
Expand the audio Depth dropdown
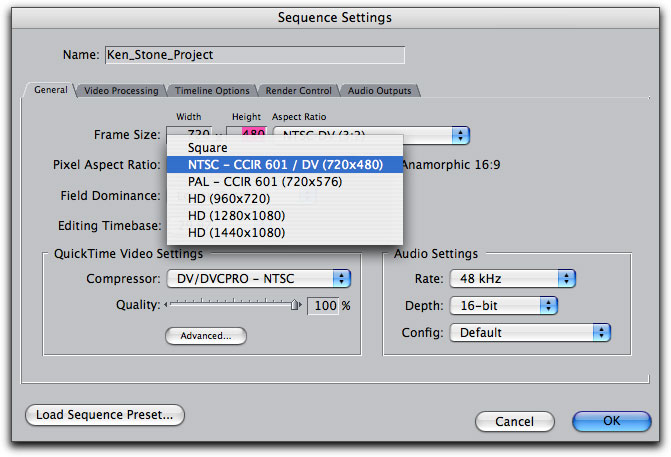503,305
